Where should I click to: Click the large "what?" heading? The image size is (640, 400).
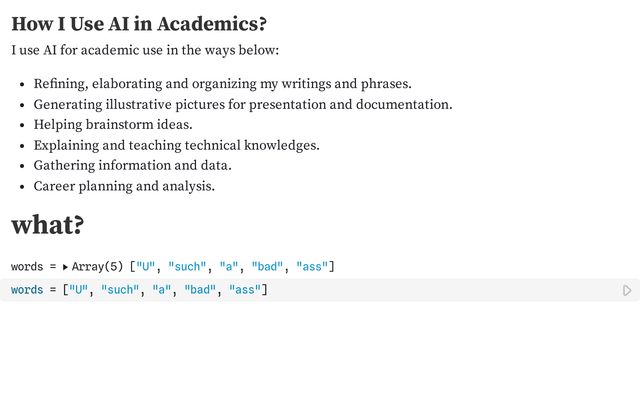(47, 225)
